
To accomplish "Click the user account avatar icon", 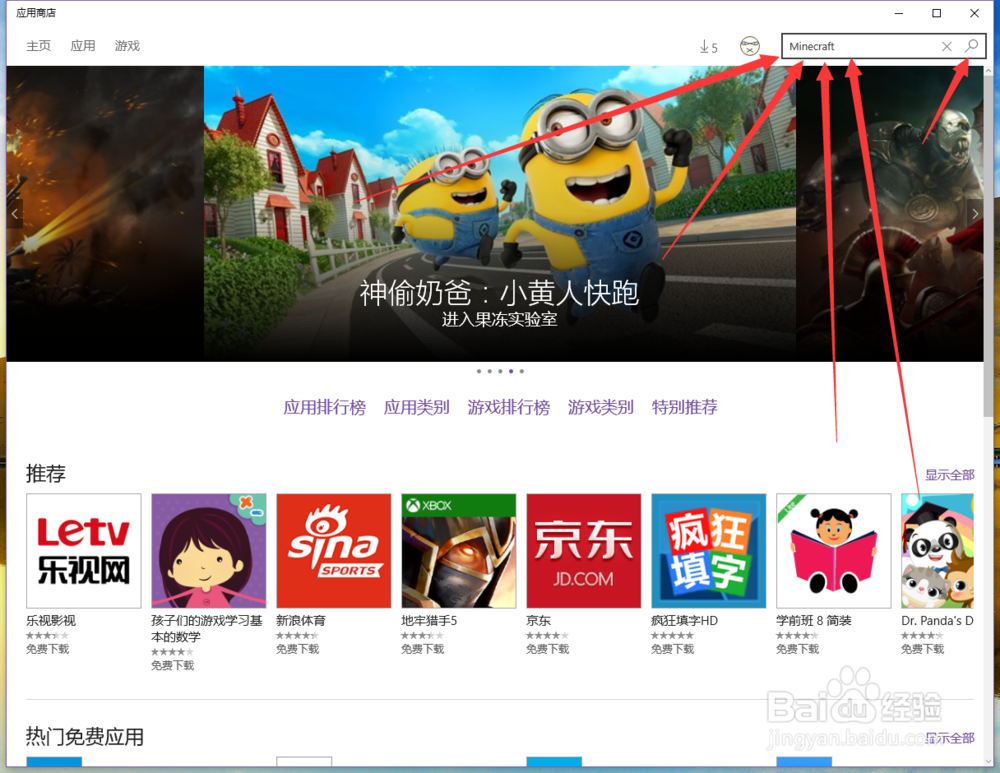I will [750, 45].
